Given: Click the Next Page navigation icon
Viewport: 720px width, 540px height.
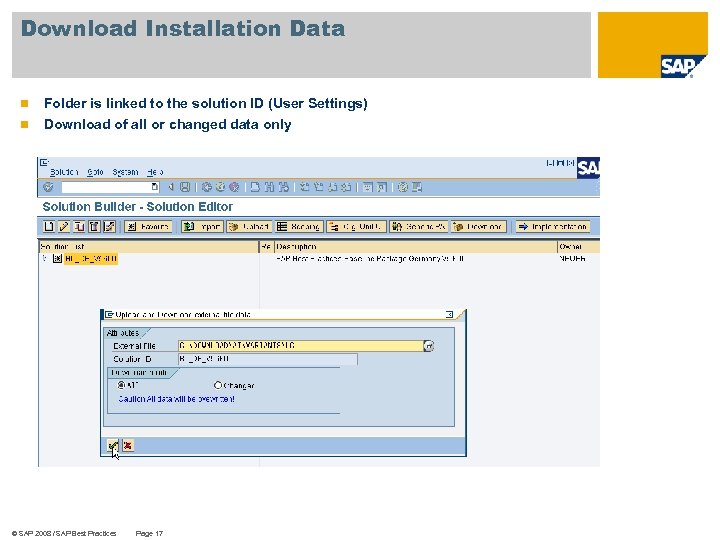Looking at the screenshot, I should click(x=333, y=187).
